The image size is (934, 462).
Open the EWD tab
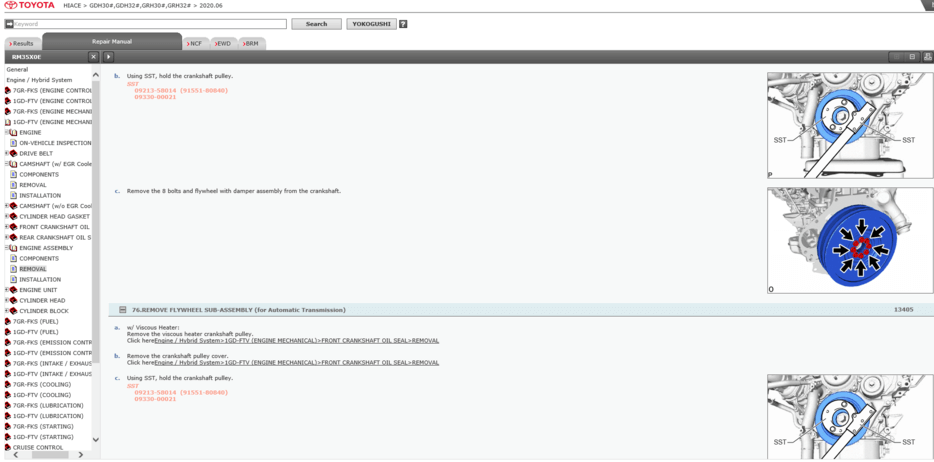(222, 44)
